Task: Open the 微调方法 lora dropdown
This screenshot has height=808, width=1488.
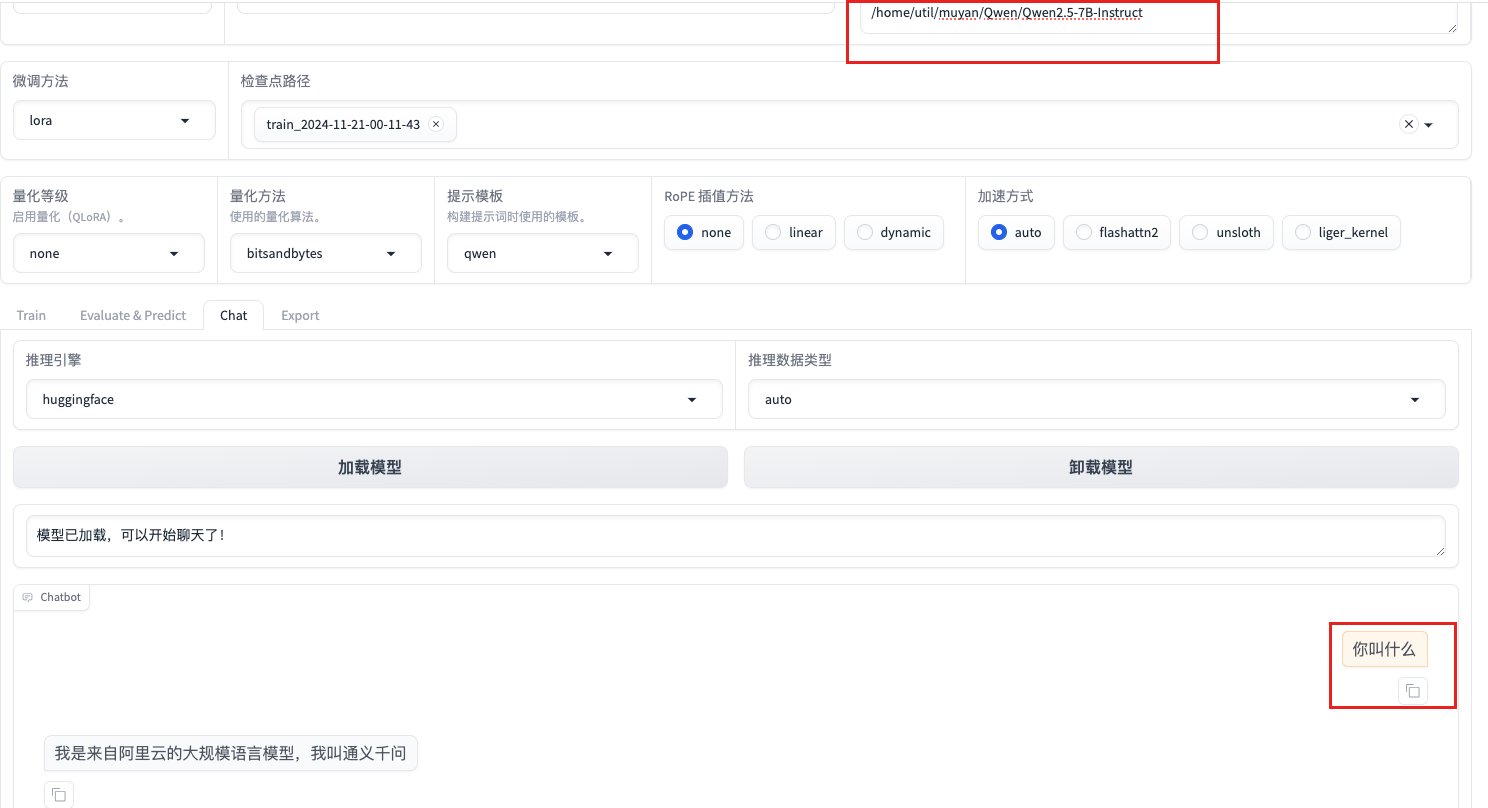Action: [114, 120]
